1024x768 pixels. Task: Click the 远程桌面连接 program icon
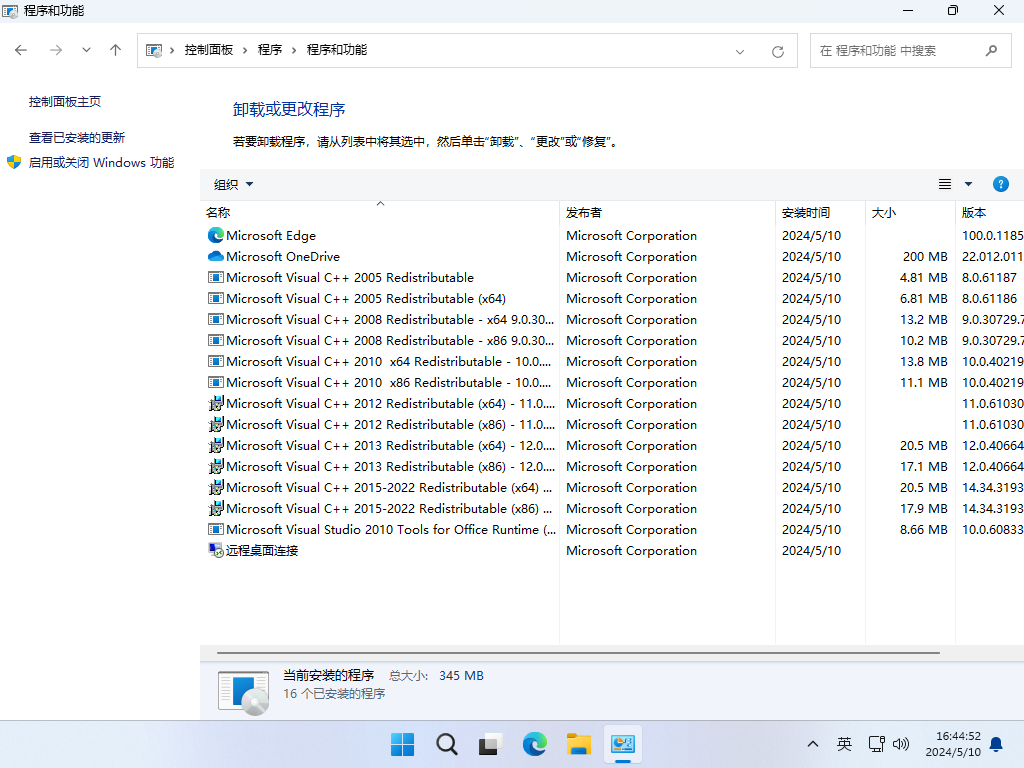click(215, 551)
